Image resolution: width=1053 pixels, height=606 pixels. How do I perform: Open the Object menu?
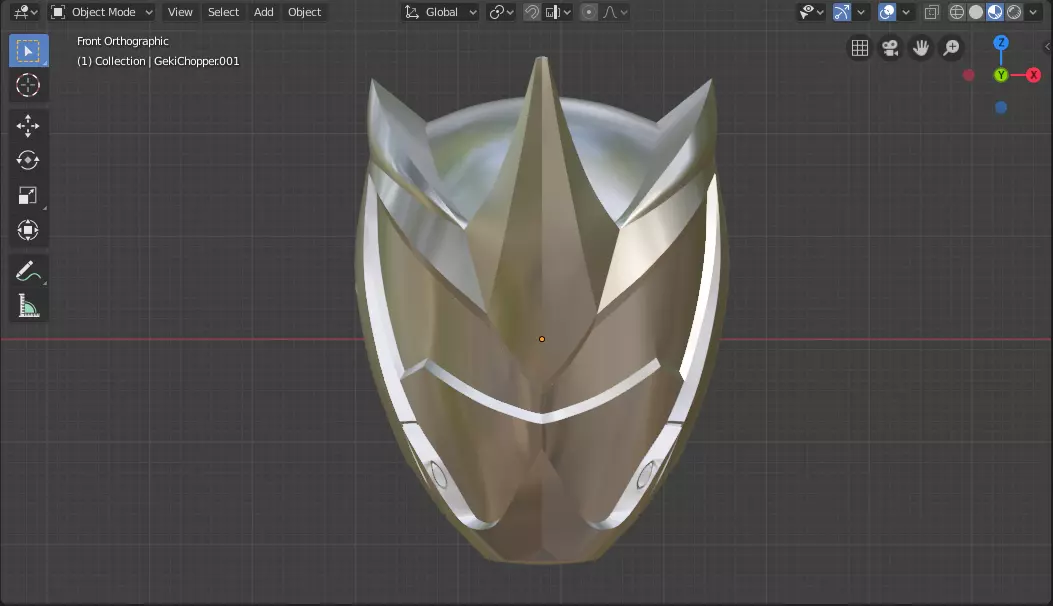click(304, 12)
